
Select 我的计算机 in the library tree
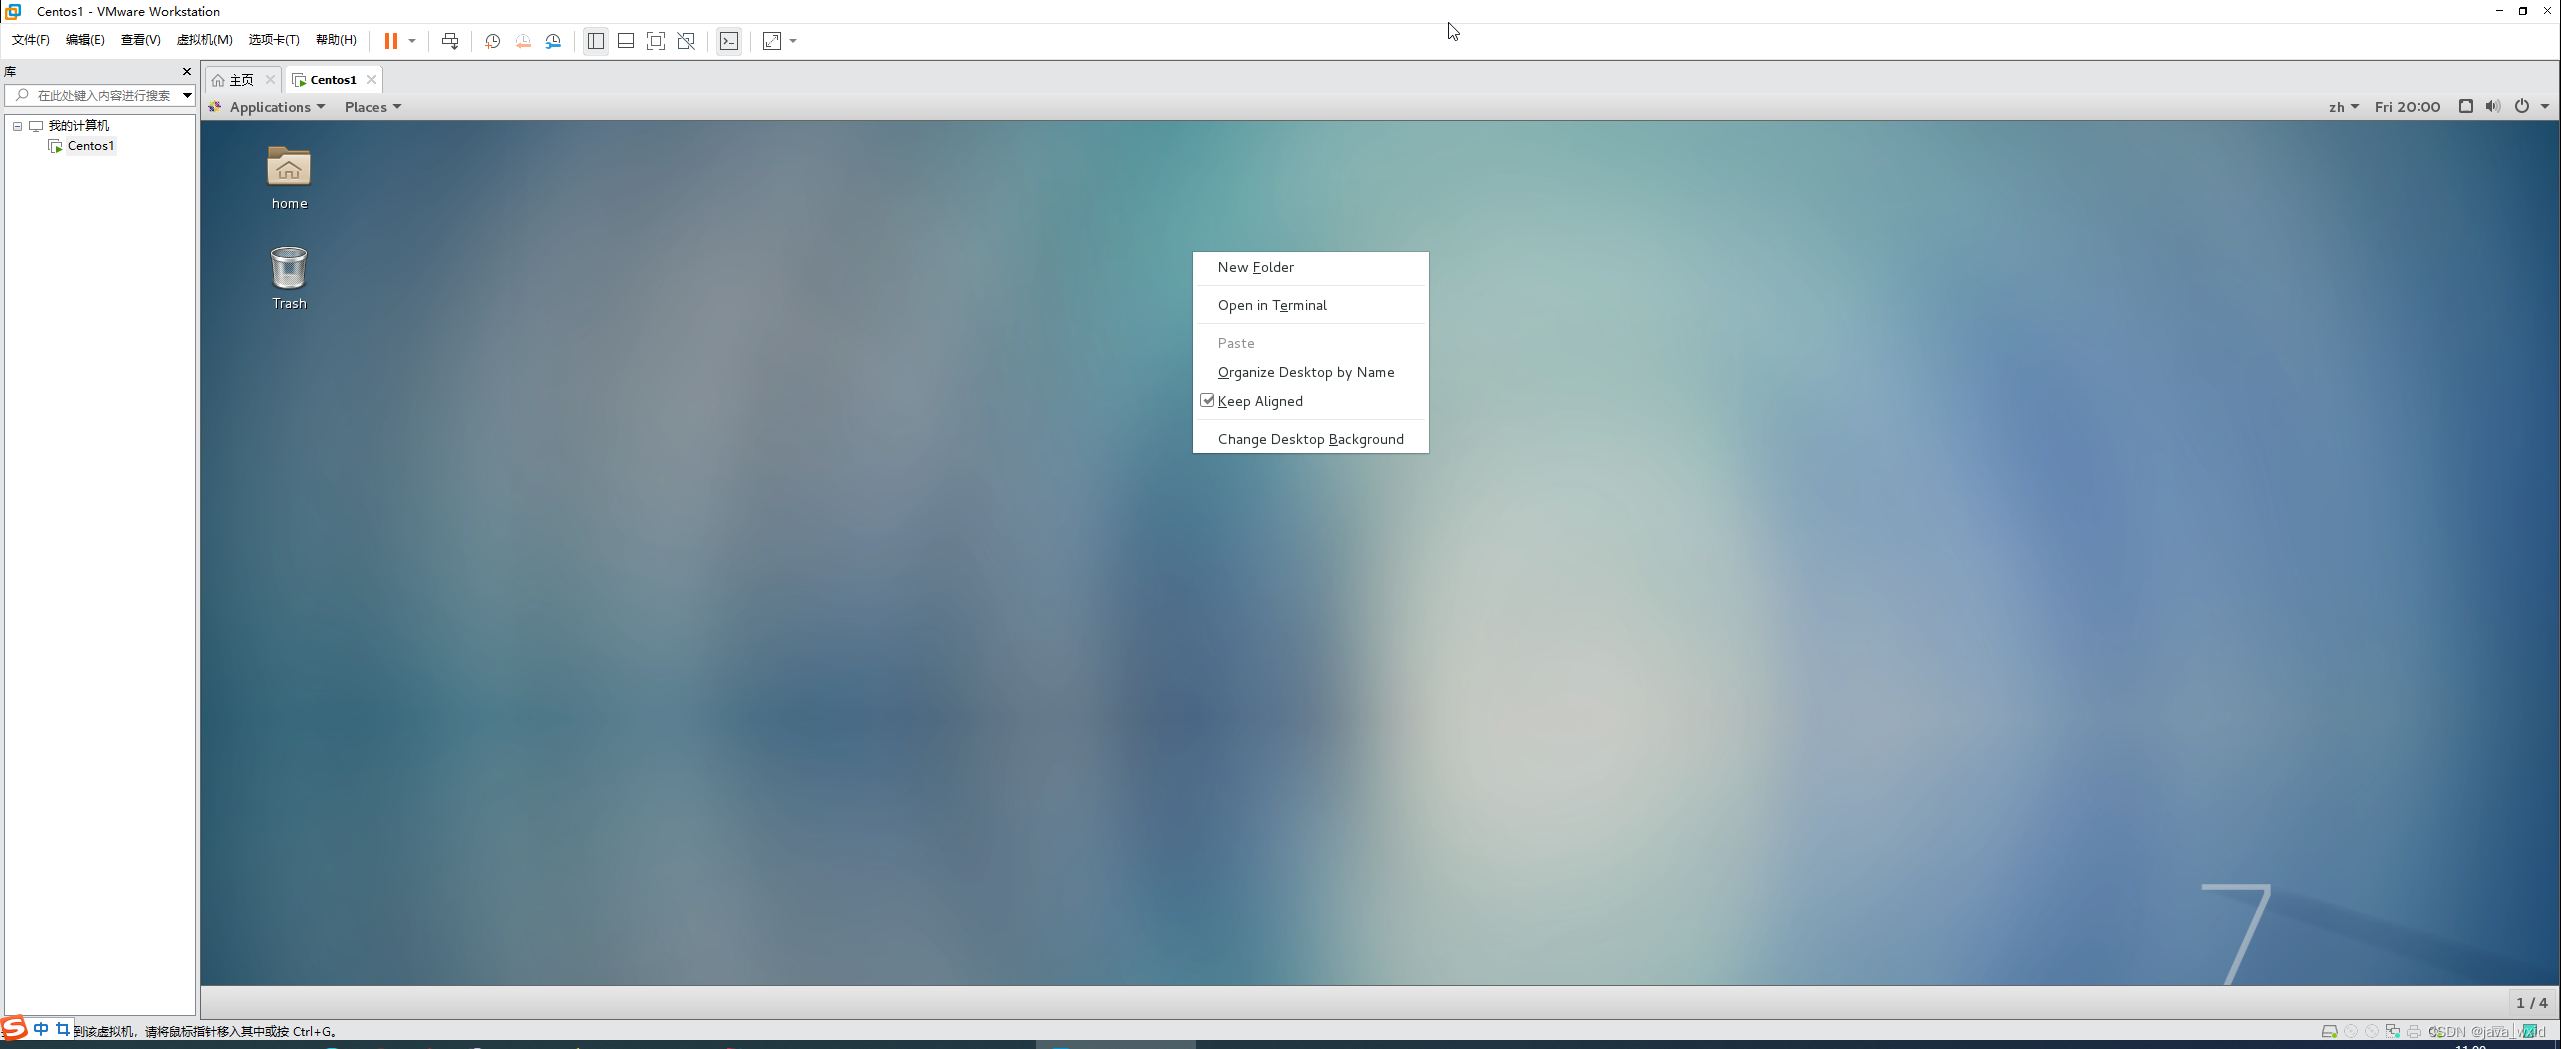[78, 126]
